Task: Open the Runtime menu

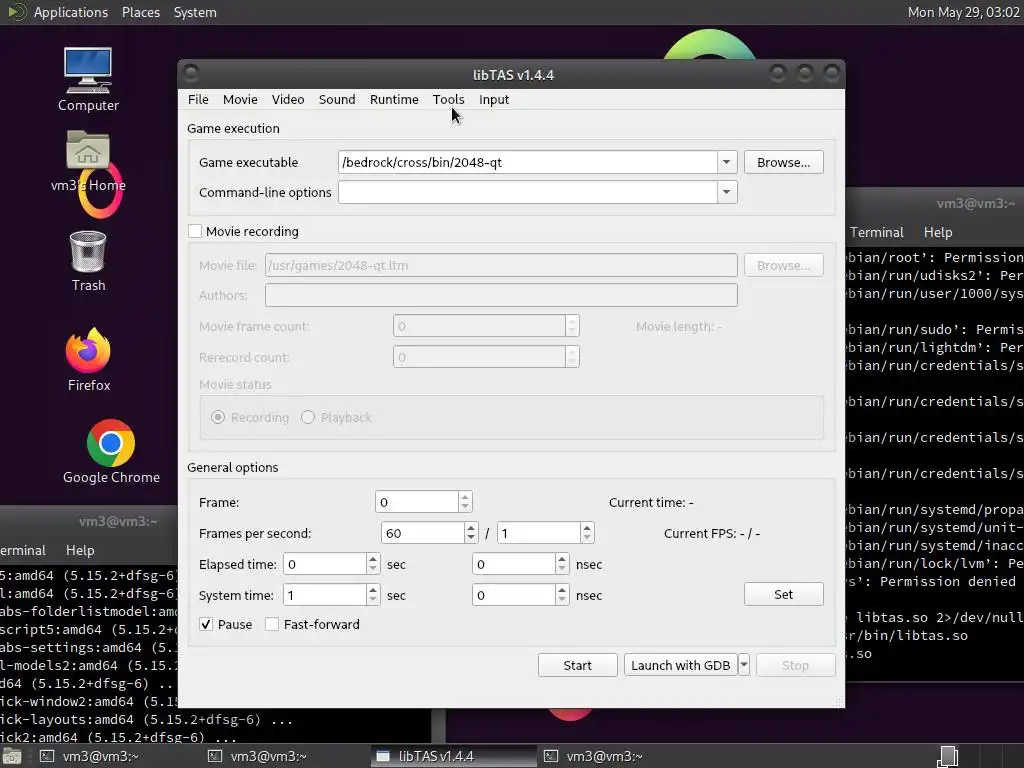Action: pyautogui.click(x=394, y=99)
